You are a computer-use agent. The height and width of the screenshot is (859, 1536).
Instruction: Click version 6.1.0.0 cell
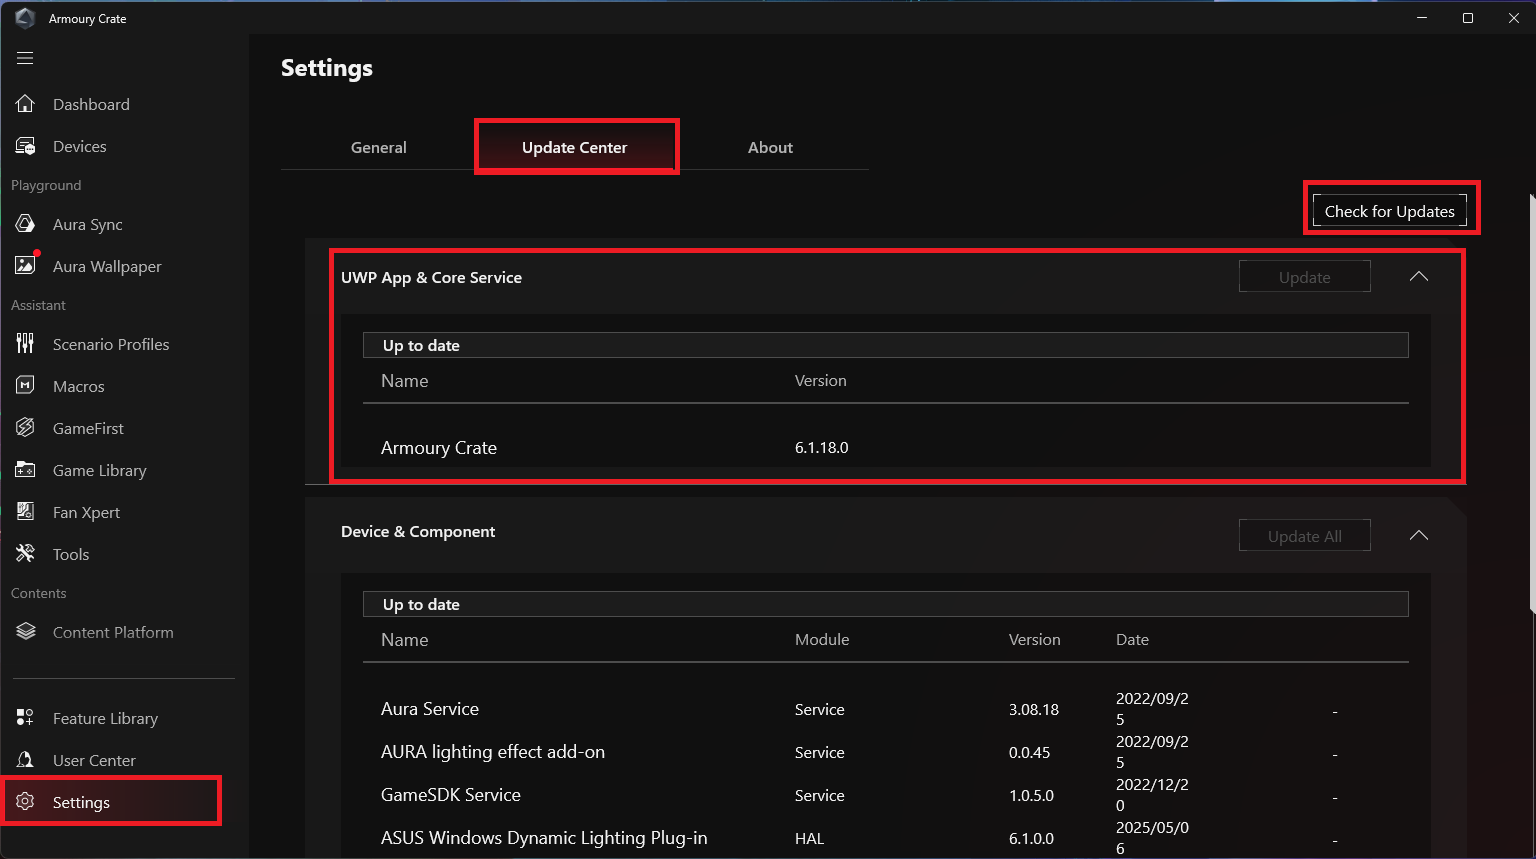(1031, 838)
